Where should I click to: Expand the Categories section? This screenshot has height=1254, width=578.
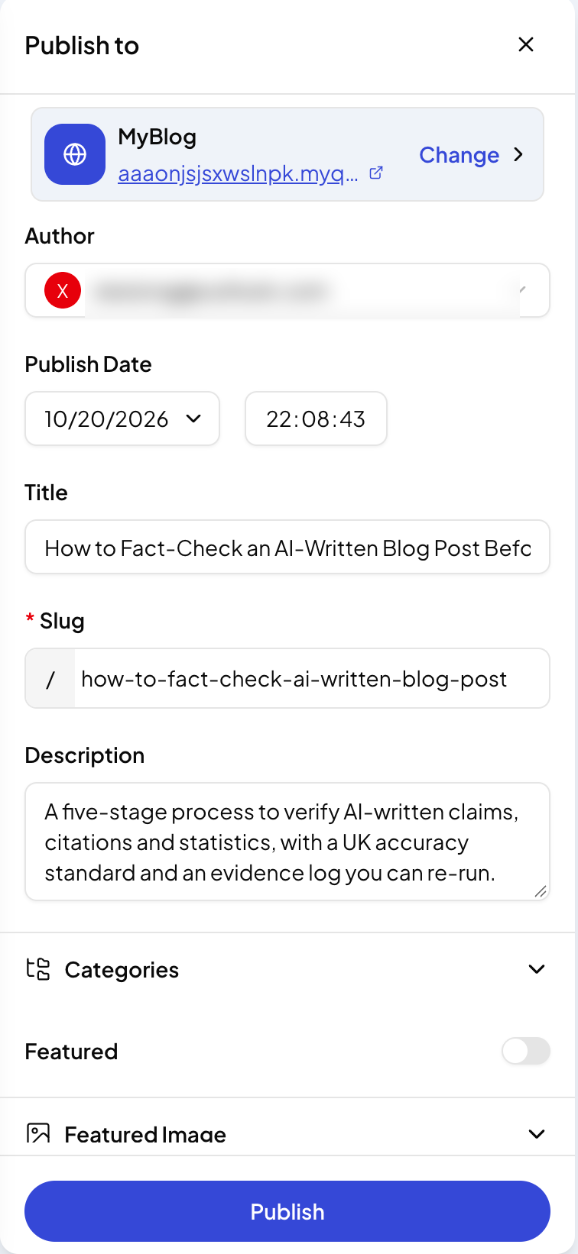click(x=287, y=969)
